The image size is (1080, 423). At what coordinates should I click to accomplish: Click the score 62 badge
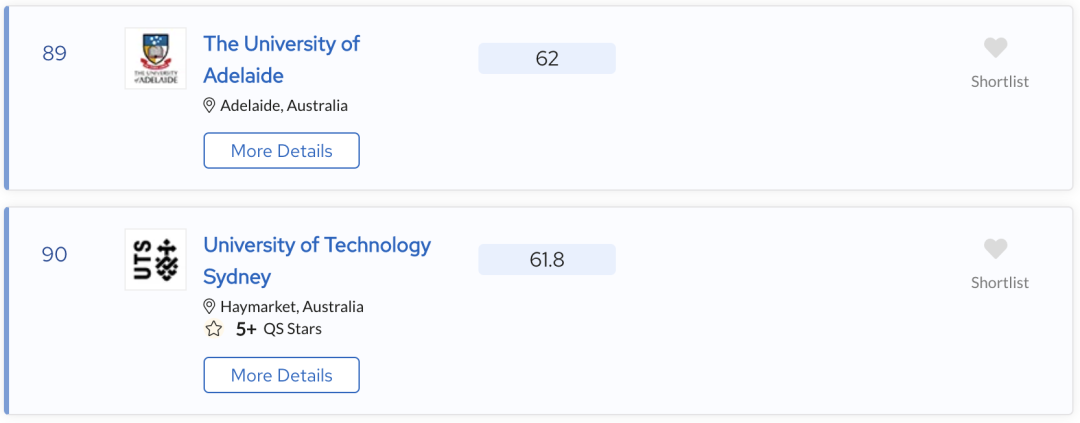pos(547,59)
